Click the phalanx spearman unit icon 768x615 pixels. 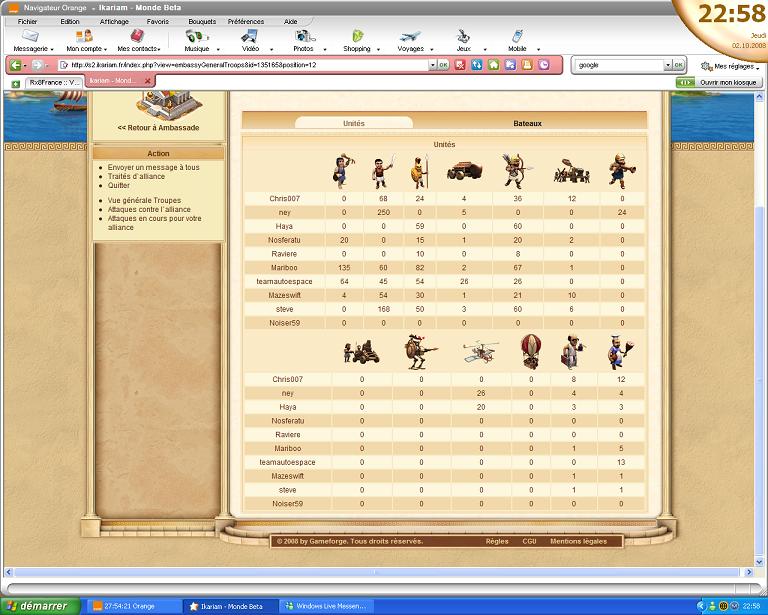point(420,172)
